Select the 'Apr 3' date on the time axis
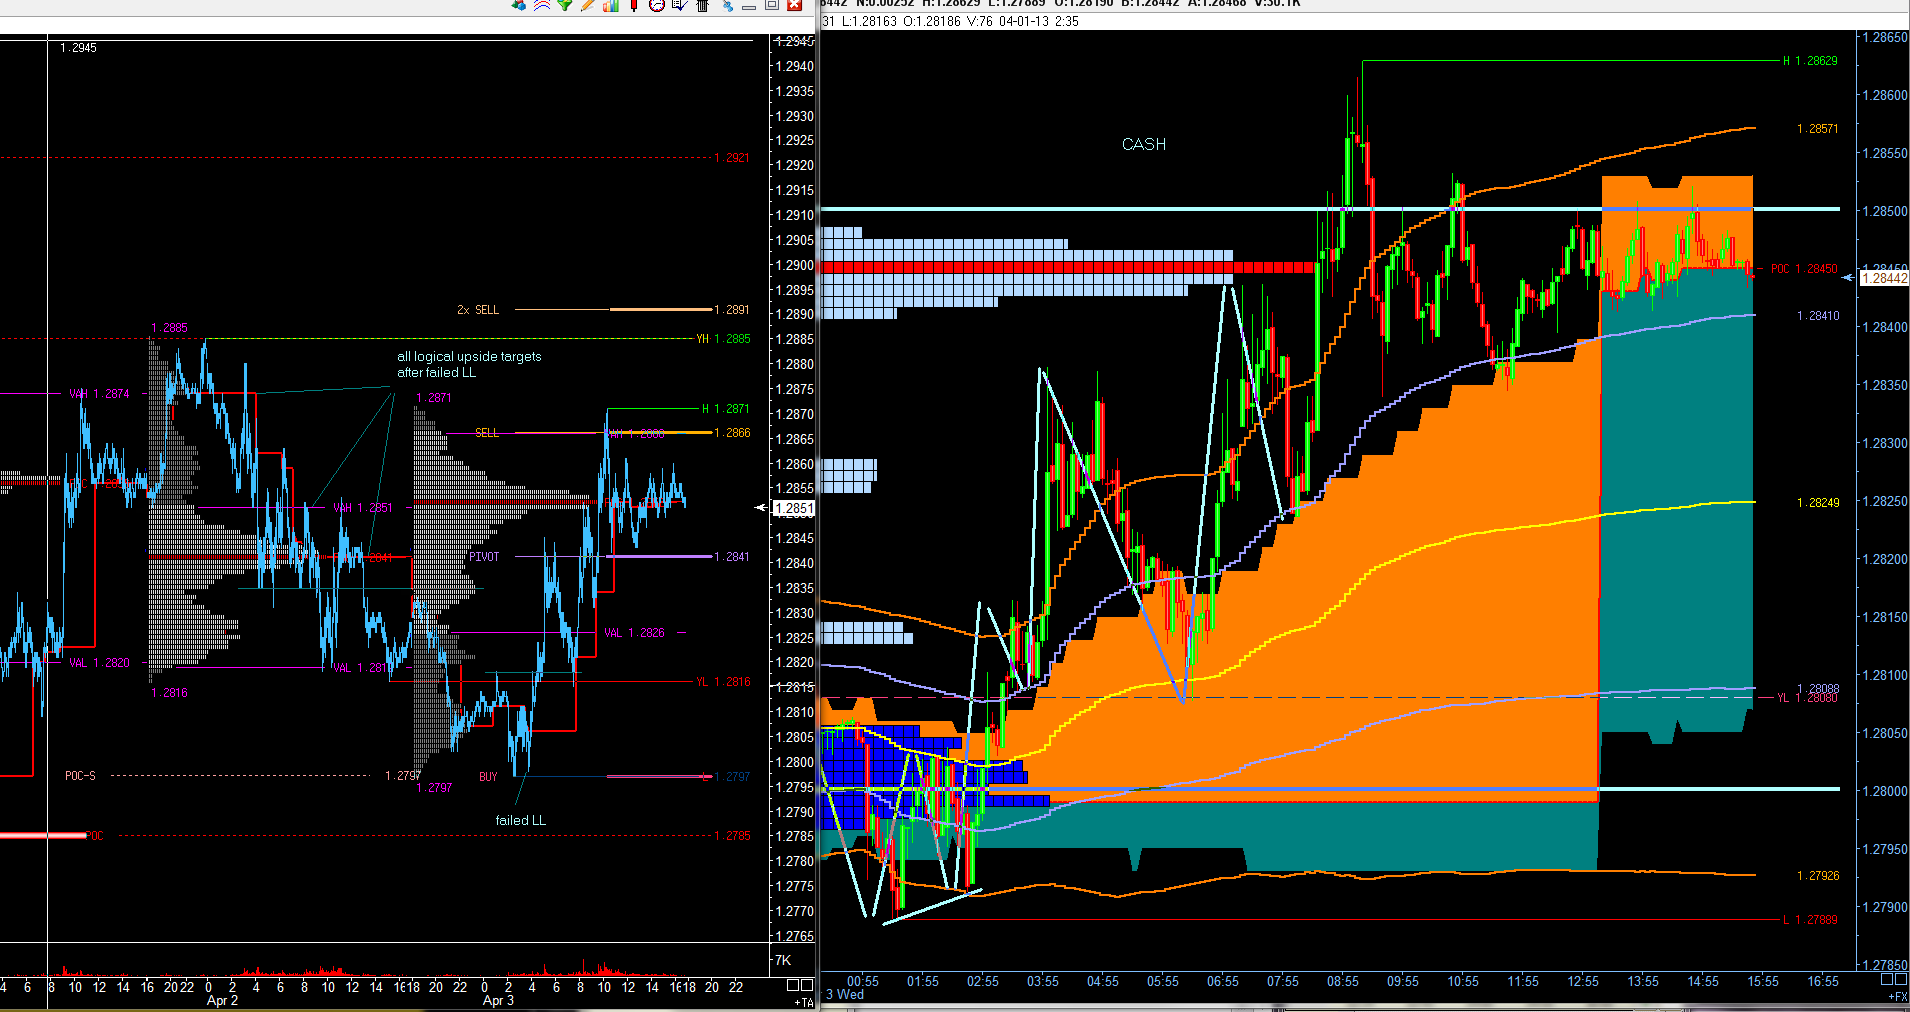This screenshot has height=1012, width=1910. coord(498,1001)
